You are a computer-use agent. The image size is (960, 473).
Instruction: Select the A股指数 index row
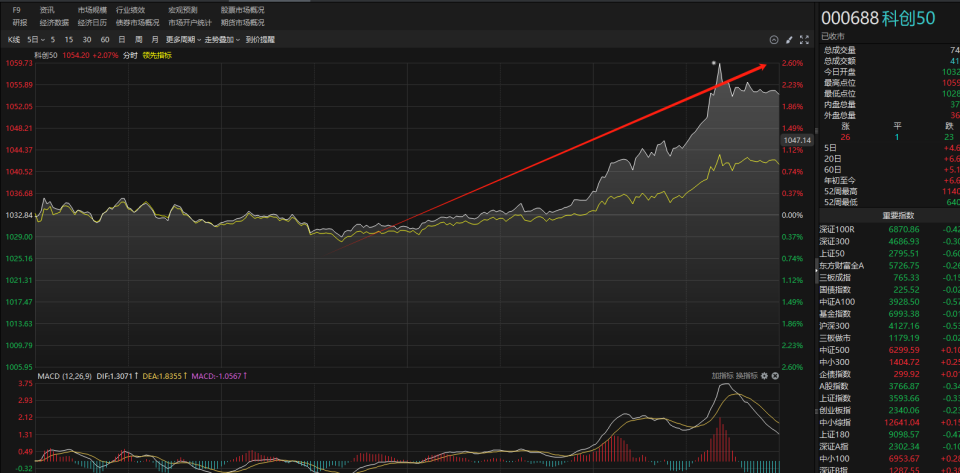(890, 386)
